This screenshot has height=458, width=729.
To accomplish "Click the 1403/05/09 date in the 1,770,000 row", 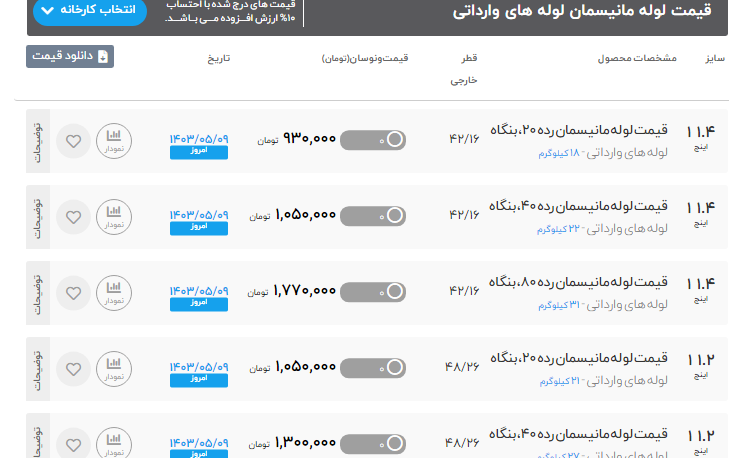I will [x=199, y=287].
